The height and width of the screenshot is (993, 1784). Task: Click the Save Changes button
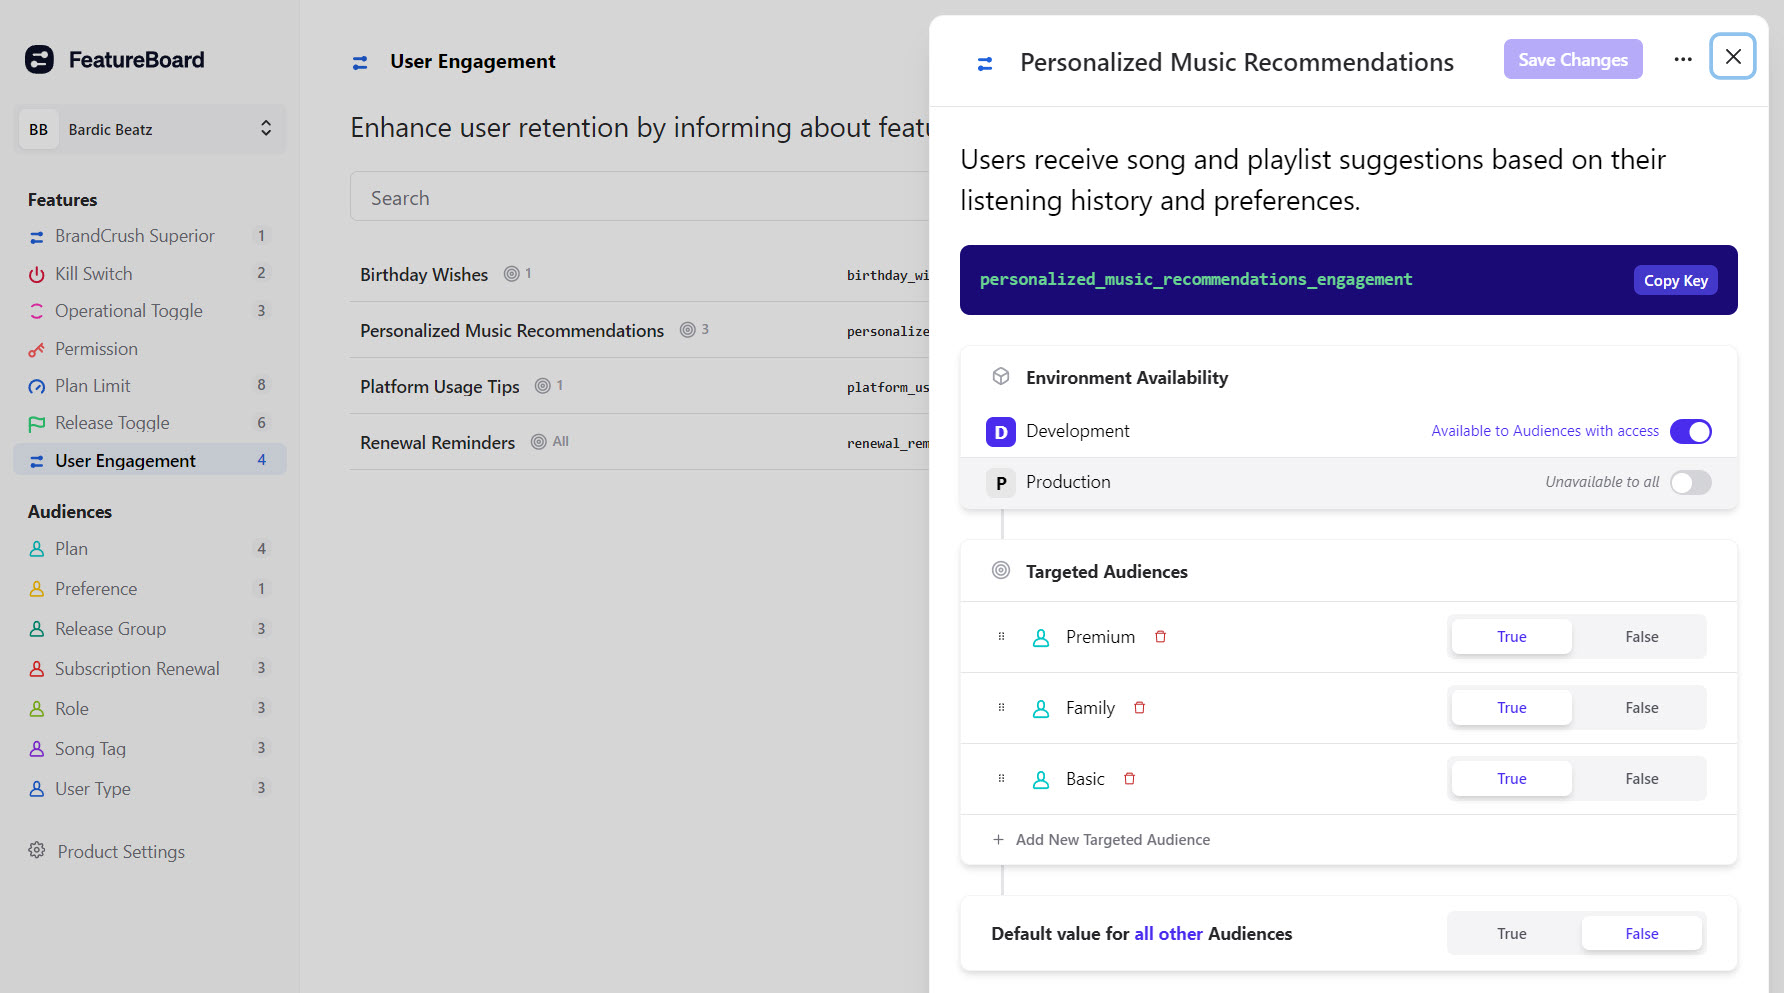click(x=1572, y=59)
